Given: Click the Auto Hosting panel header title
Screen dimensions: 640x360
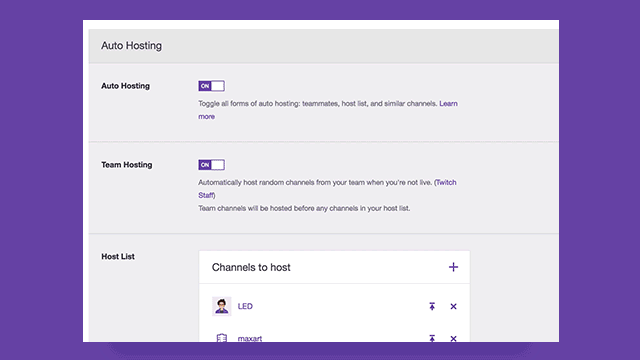Looking at the screenshot, I should 131,46.
